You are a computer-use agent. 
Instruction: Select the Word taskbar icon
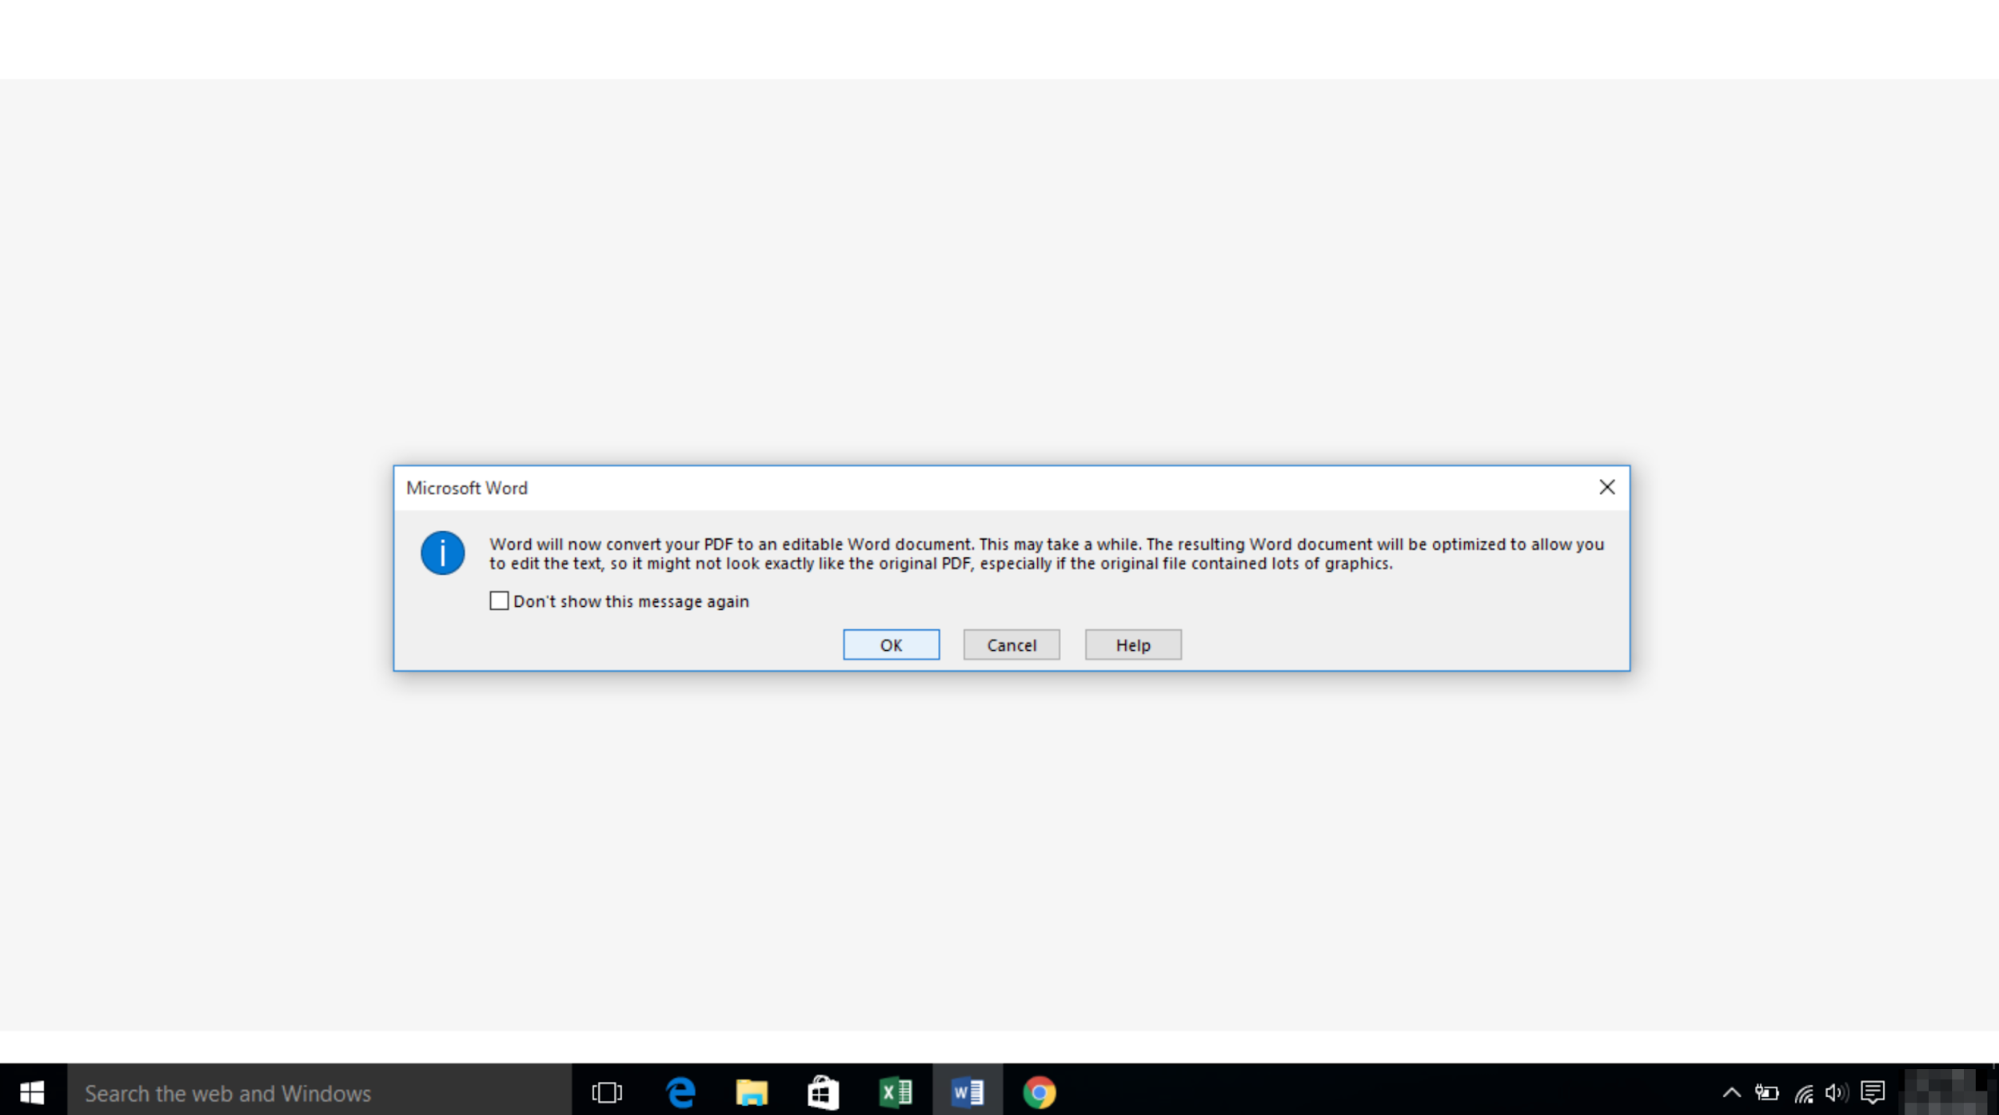967,1092
